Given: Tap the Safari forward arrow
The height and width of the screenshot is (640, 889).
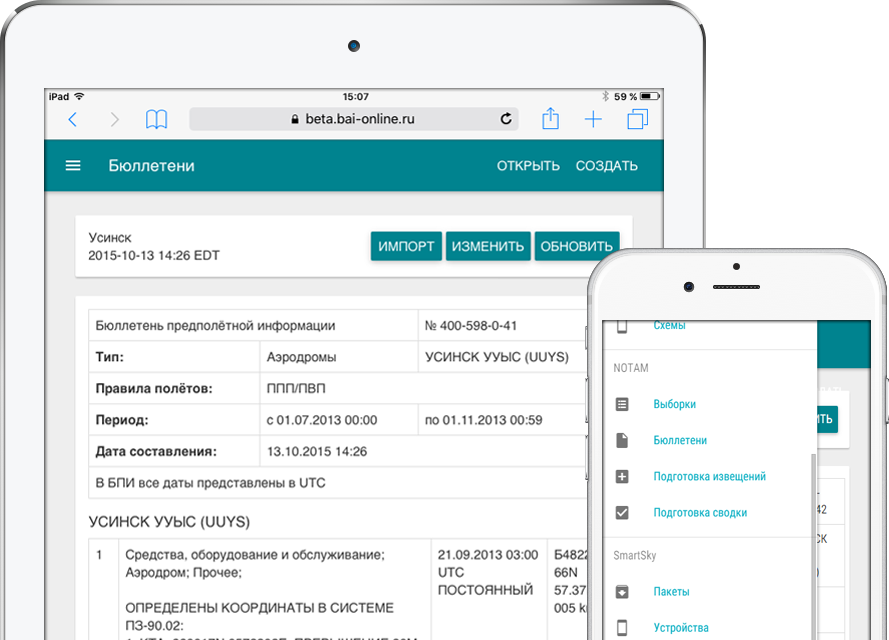Looking at the screenshot, I should point(114,120).
